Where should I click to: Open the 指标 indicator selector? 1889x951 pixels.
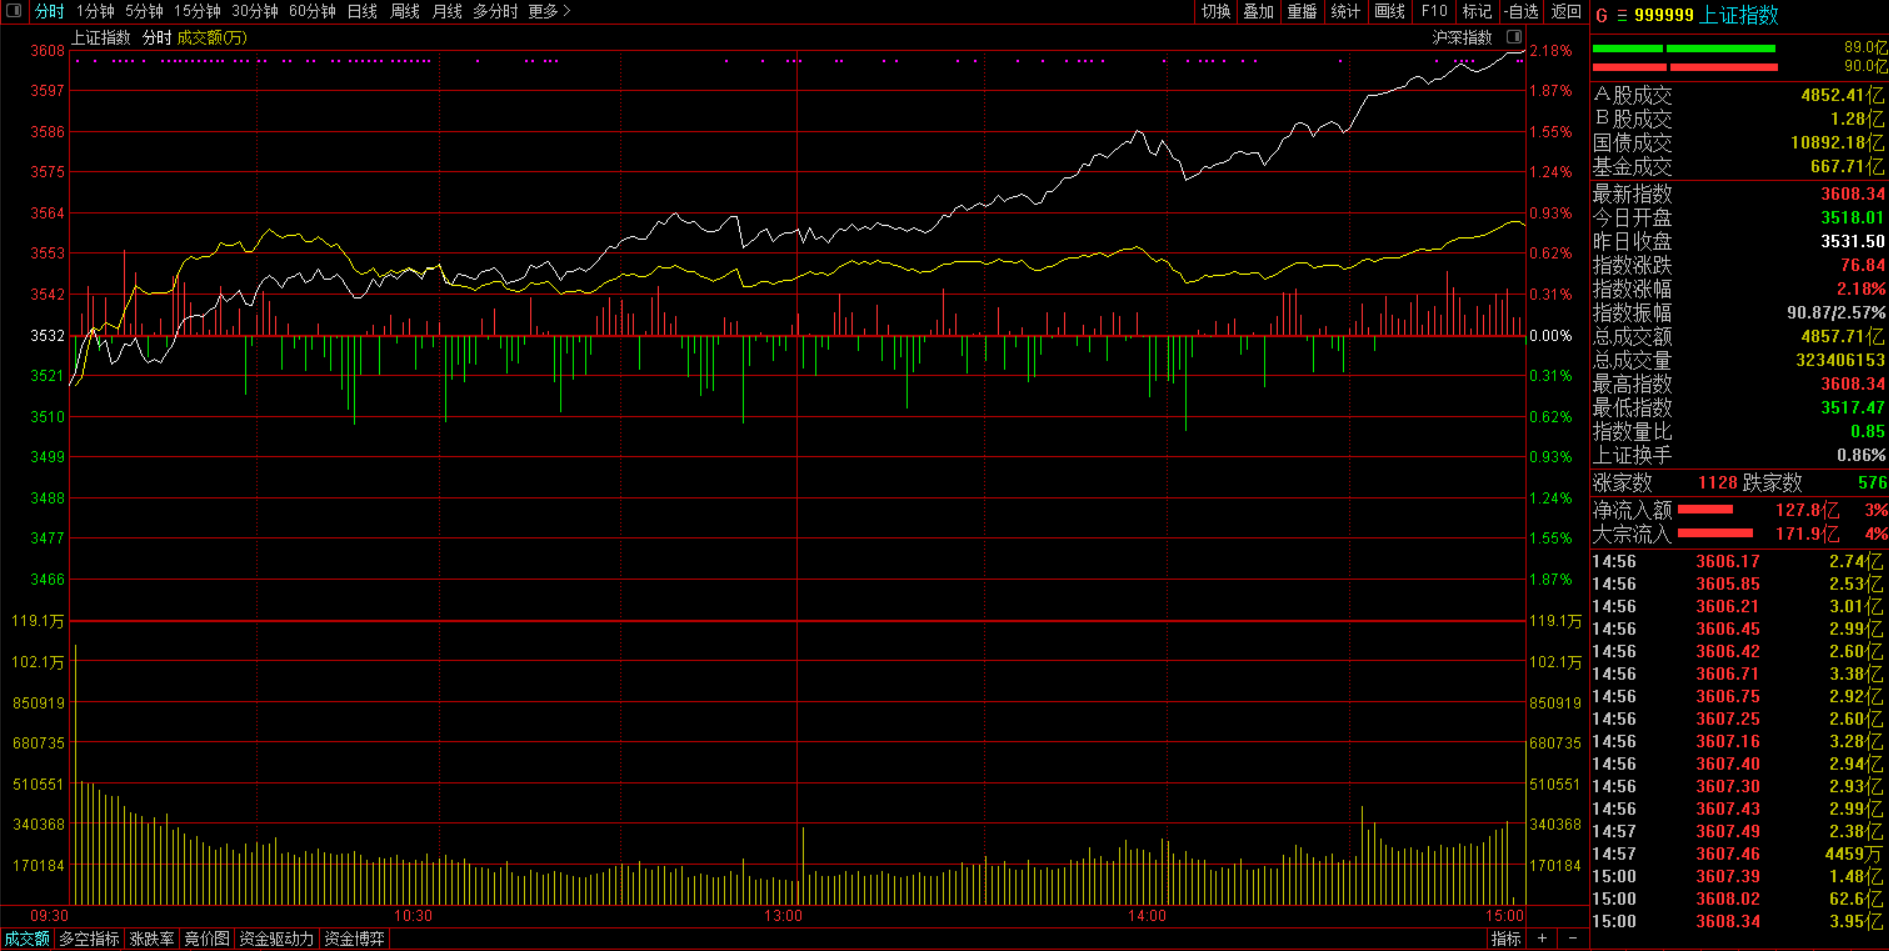[1505, 938]
